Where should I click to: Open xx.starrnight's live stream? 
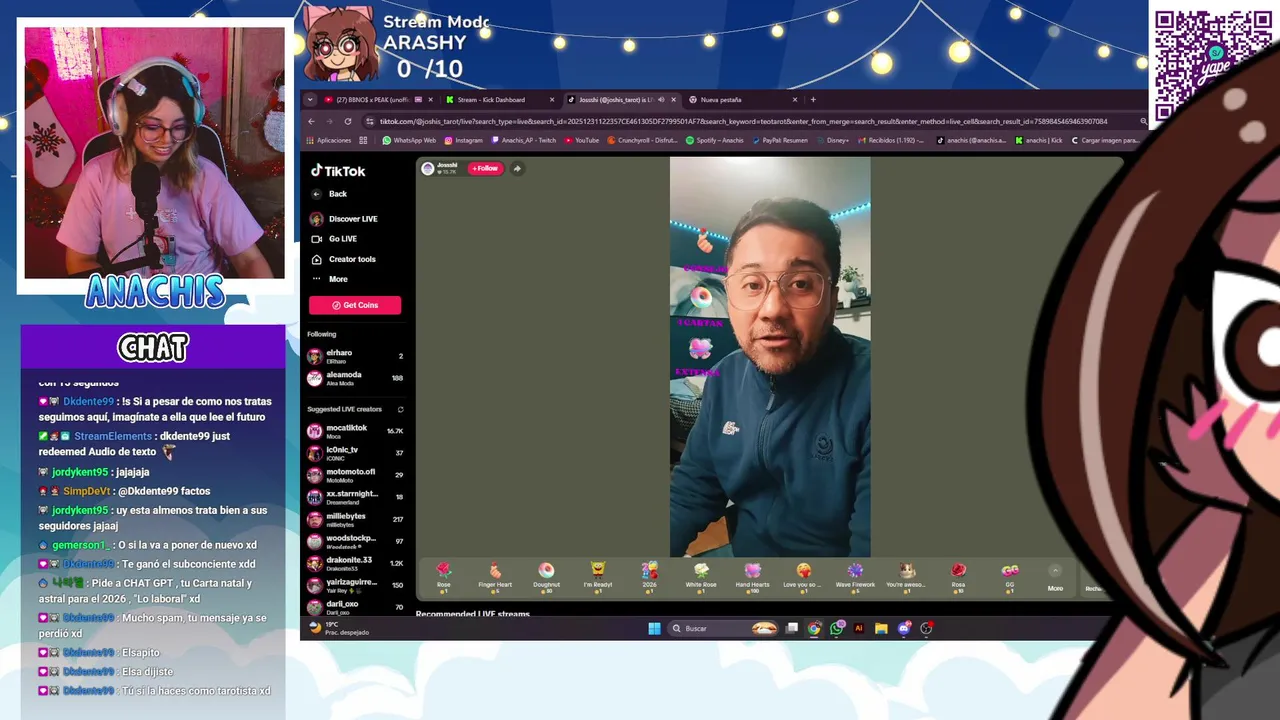[355, 497]
